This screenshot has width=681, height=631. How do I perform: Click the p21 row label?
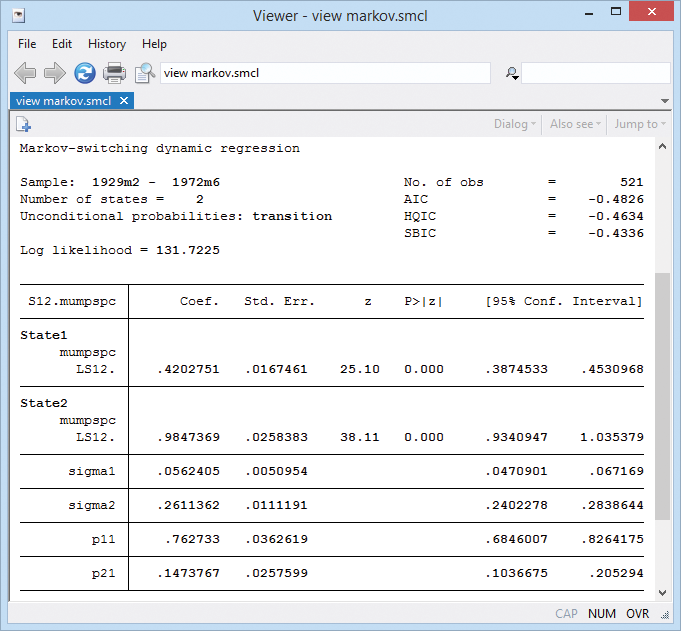click(x=103, y=574)
